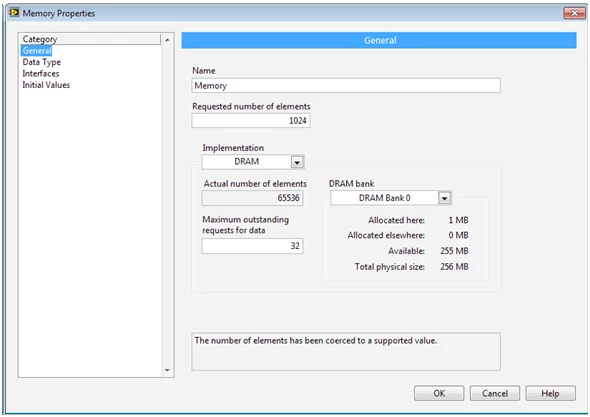
Task: Click the Category list scroll-up arrow
Action: pyautogui.click(x=167, y=40)
